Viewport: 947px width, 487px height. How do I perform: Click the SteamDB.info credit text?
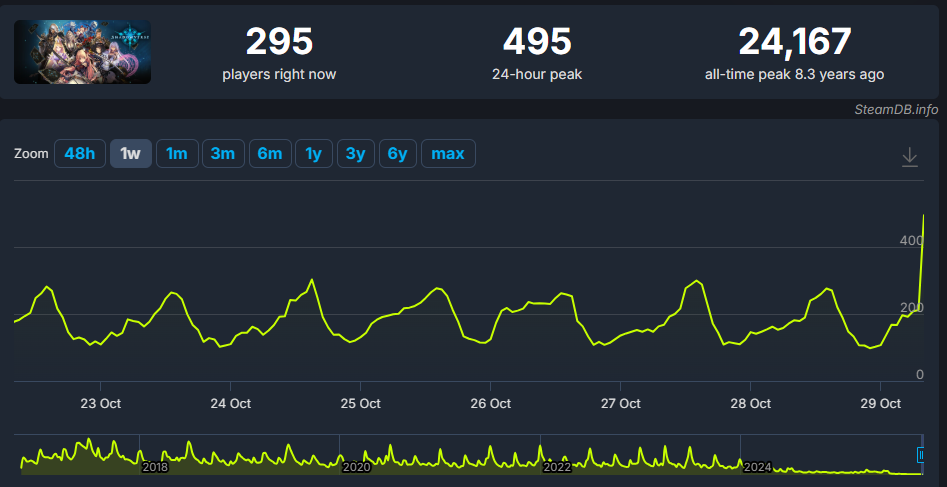tap(896, 109)
